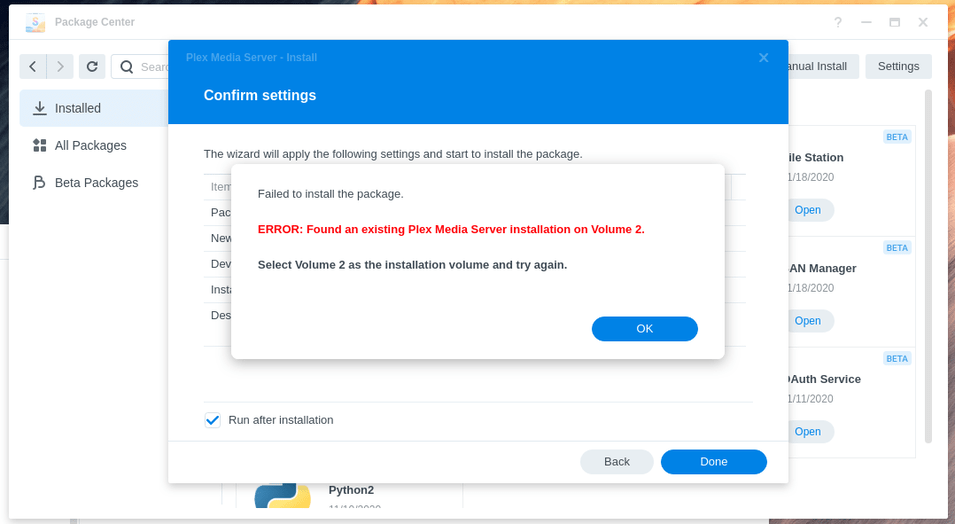Image resolution: width=955 pixels, height=524 pixels.
Task: Click the back navigation arrow
Action: [33, 67]
